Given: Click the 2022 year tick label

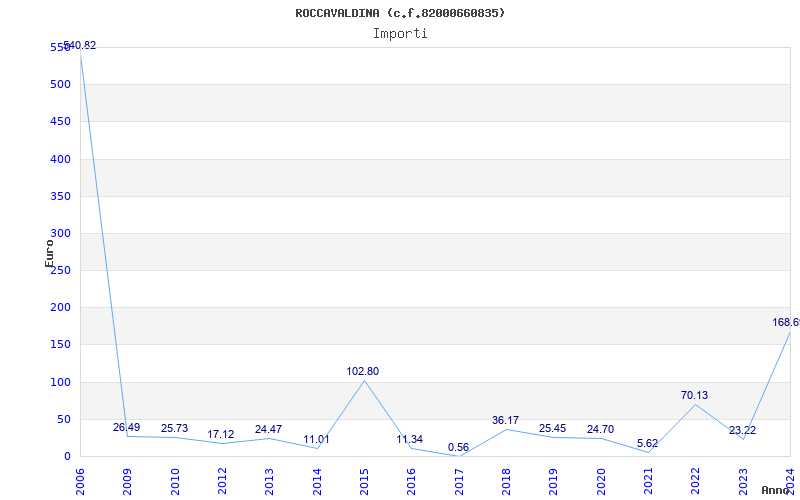Looking at the screenshot, I should [x=696, y=481].
